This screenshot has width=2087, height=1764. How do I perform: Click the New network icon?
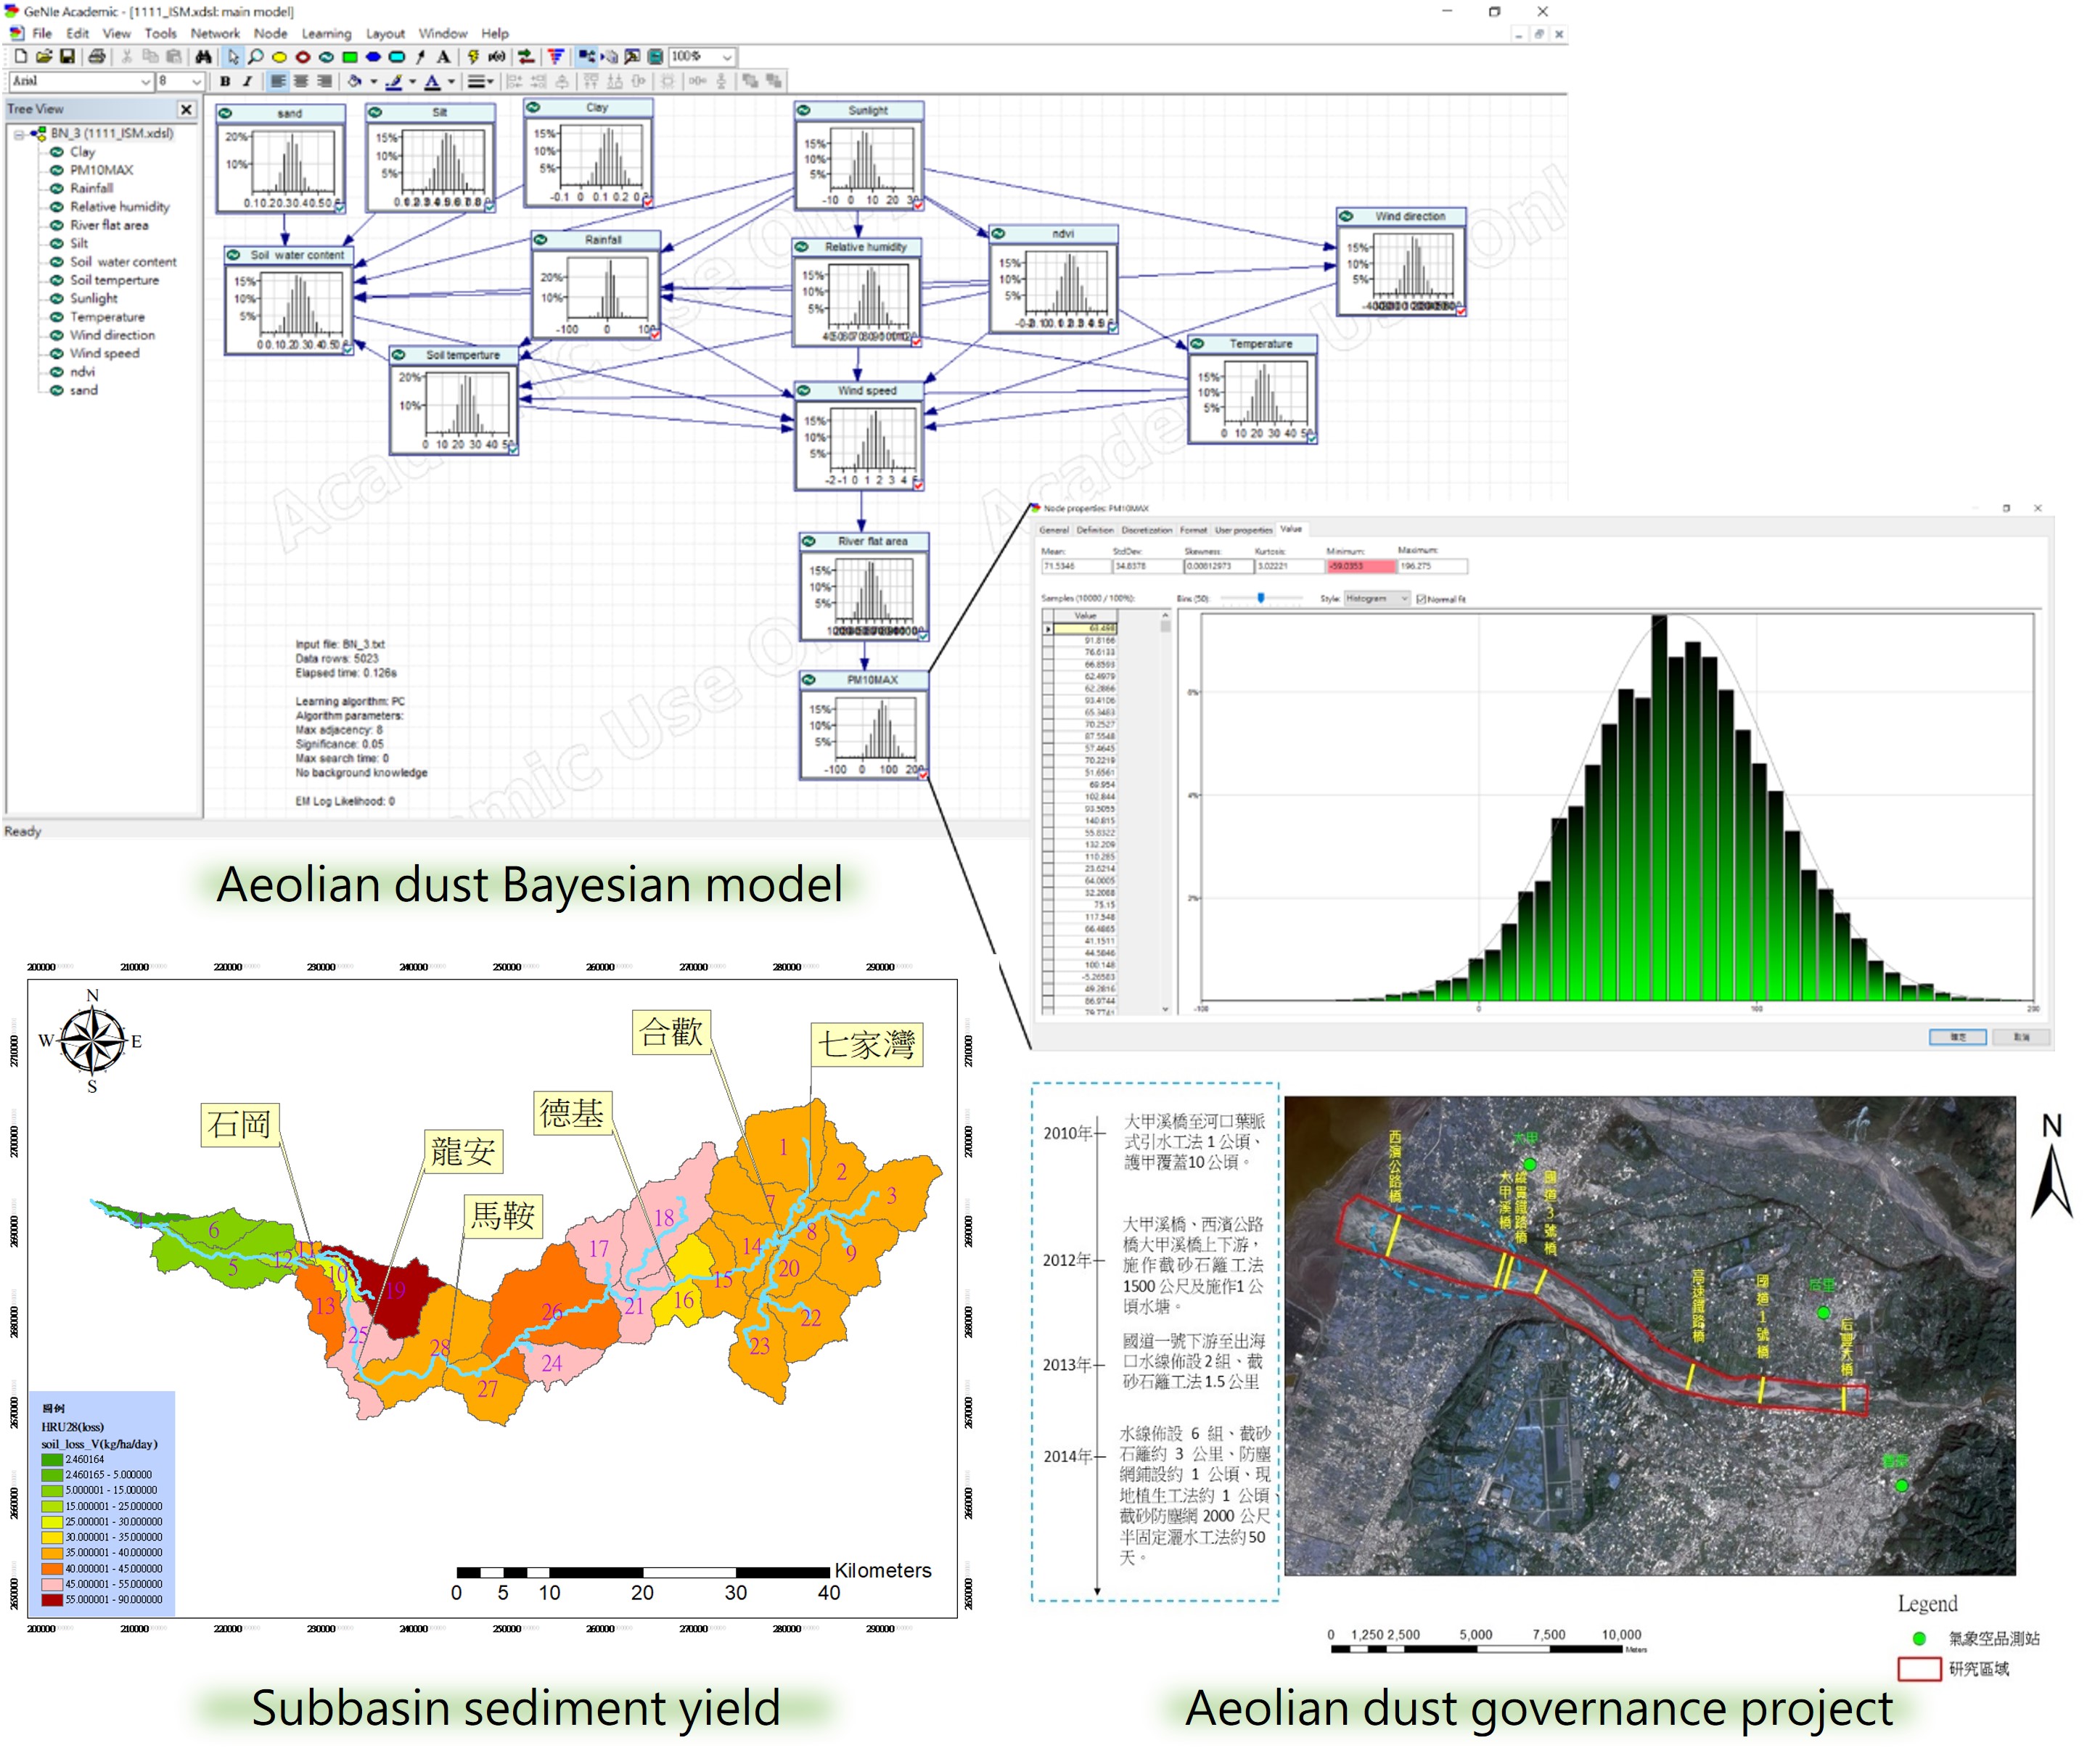(21, 57)
